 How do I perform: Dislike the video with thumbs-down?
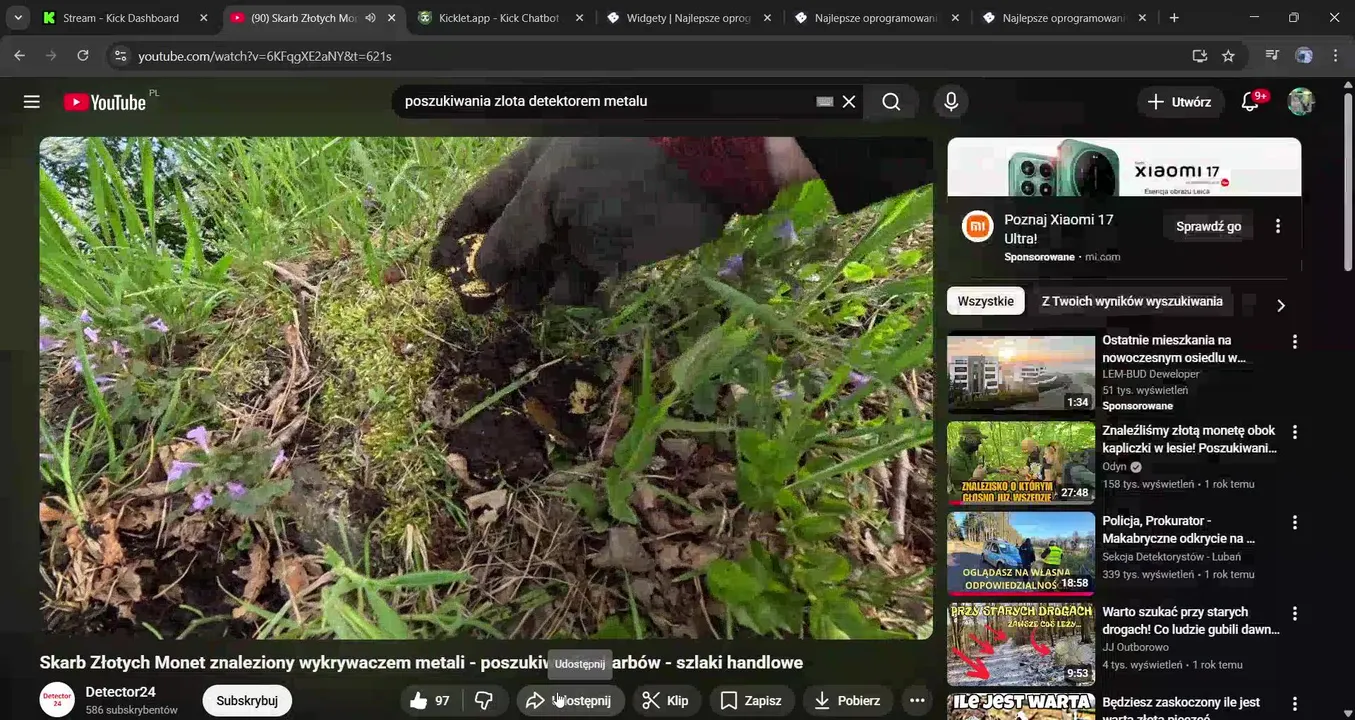pos(484,701)
